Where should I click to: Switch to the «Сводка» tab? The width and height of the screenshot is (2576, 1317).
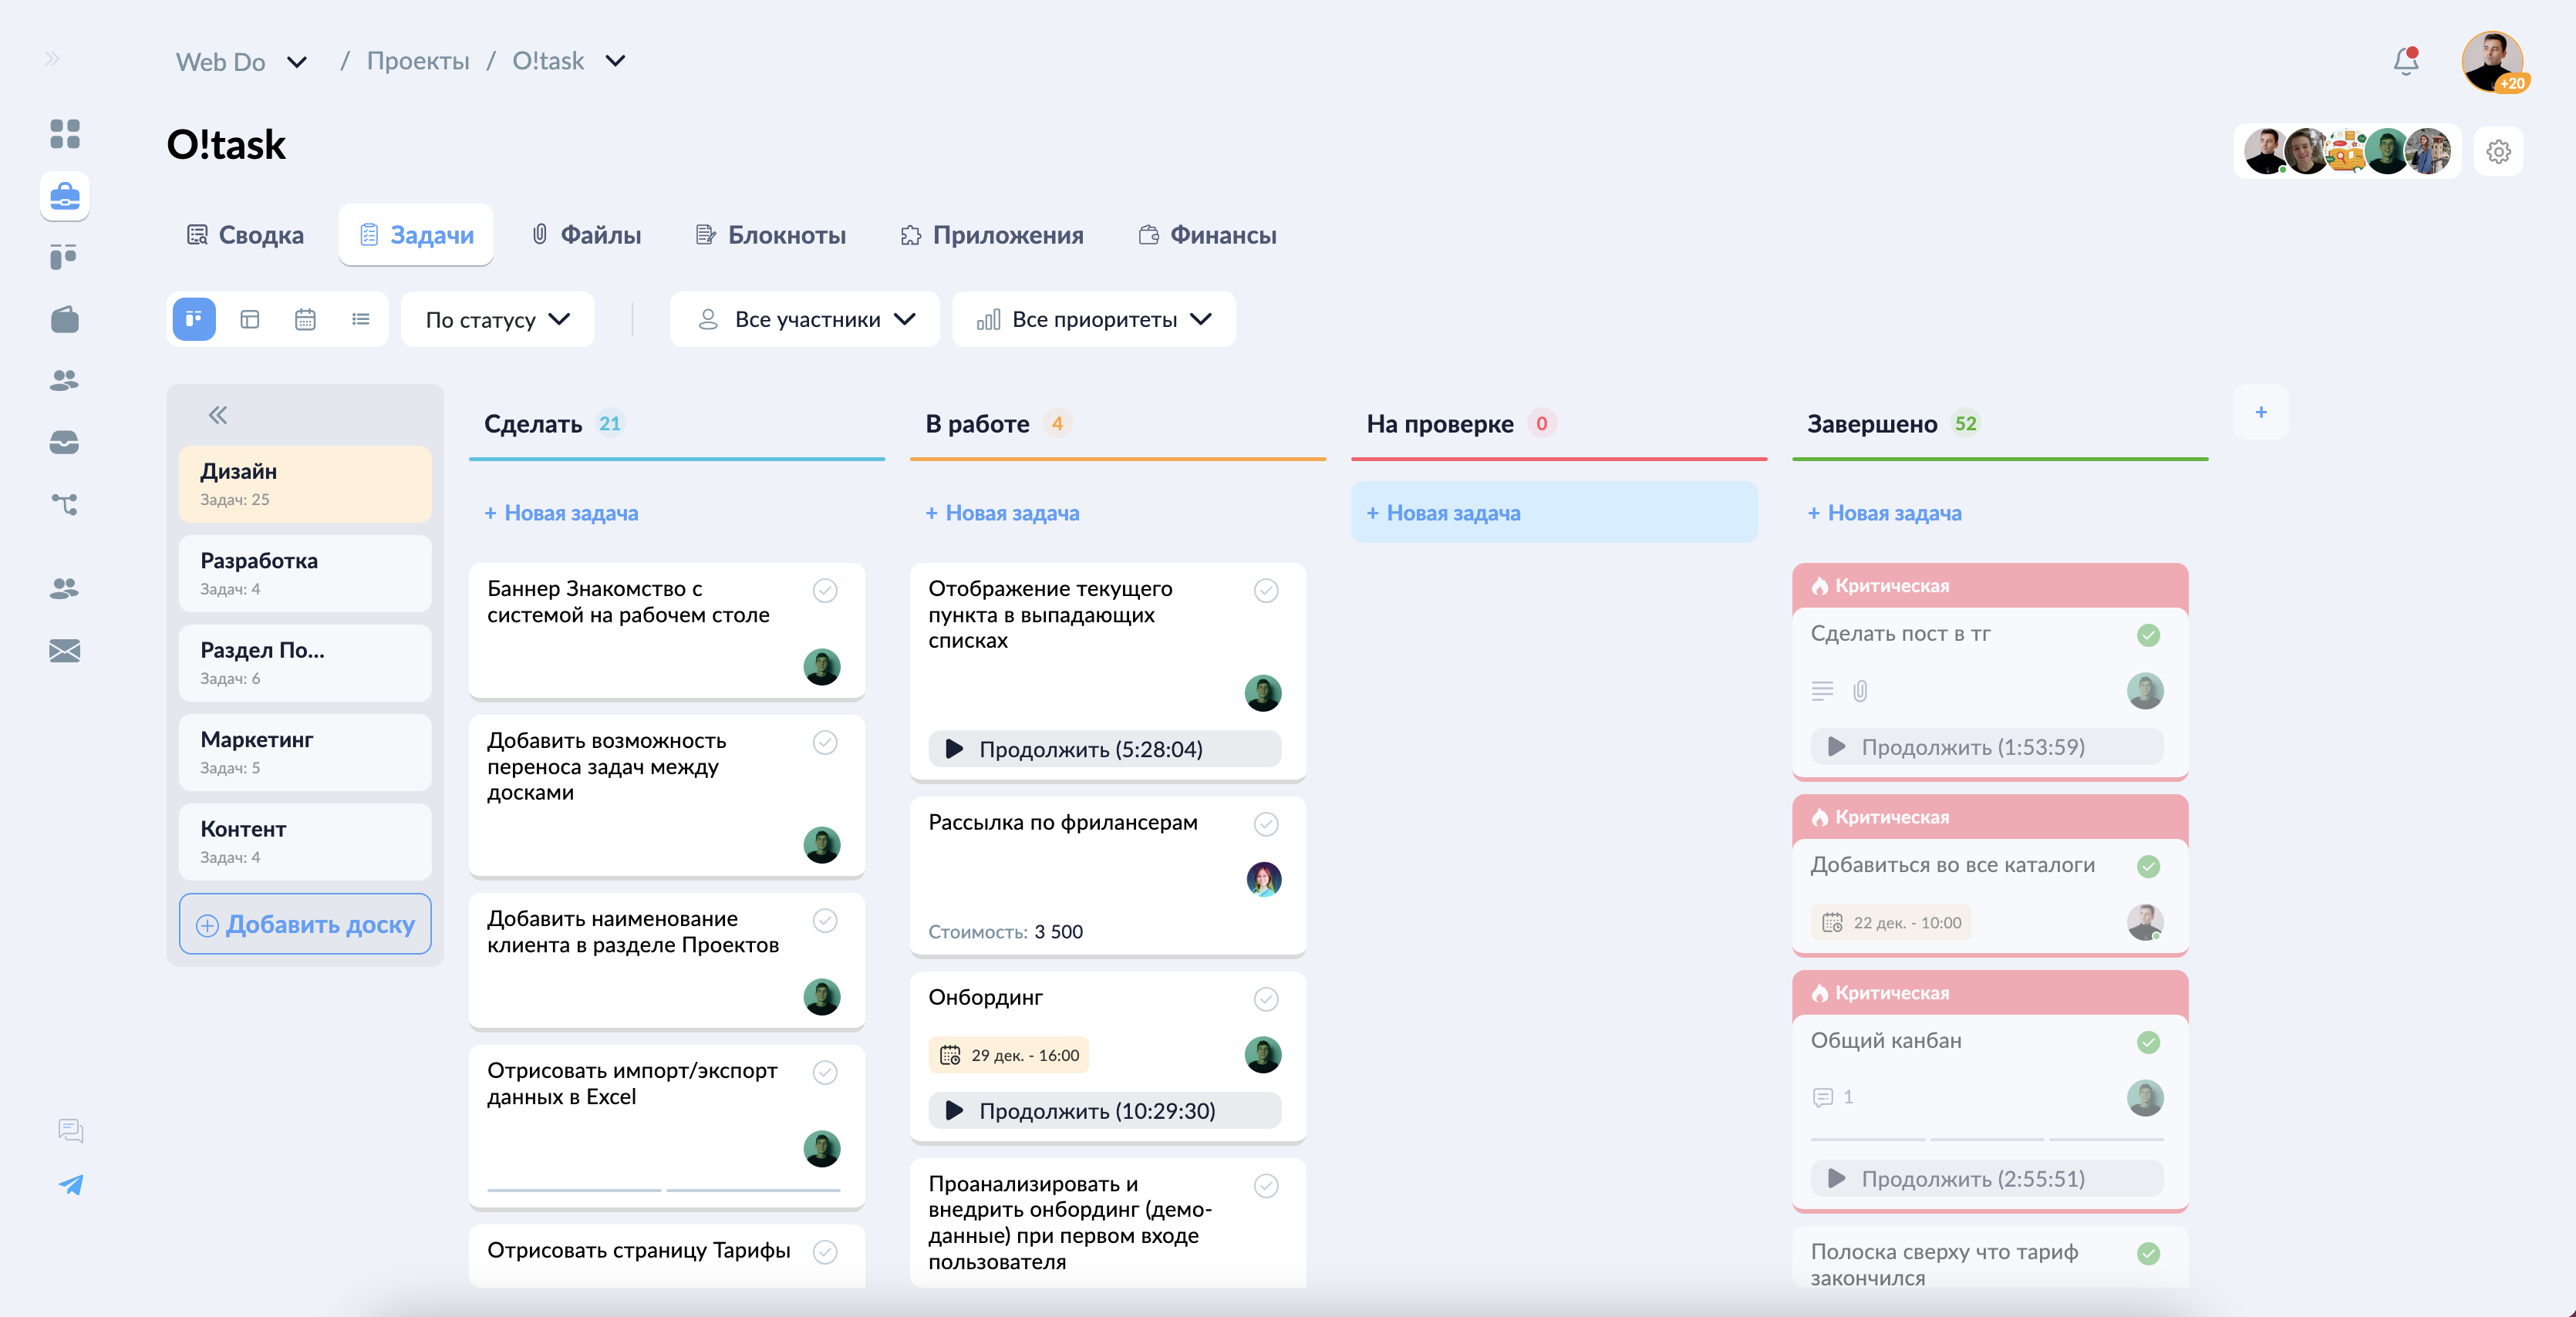coord(245,235)
